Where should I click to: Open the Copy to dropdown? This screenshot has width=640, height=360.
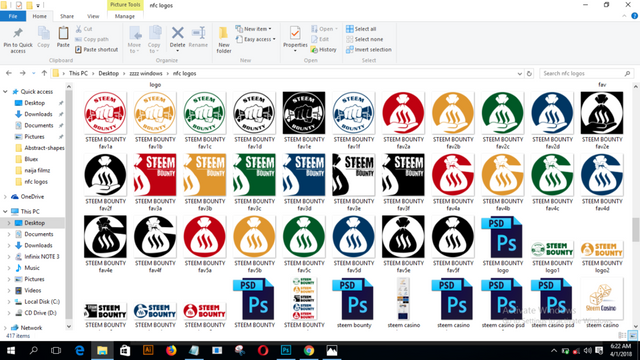[154, 40]
